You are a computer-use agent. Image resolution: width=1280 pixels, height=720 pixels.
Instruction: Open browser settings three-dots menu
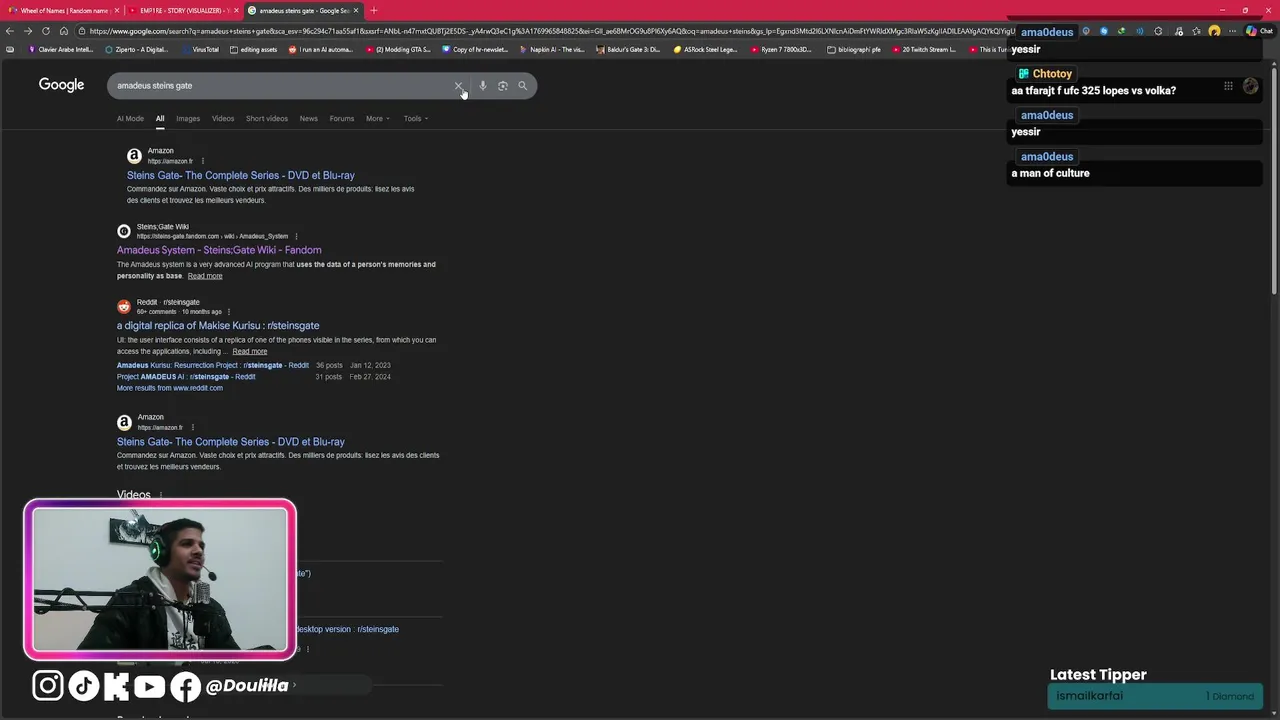point(1231,31)
